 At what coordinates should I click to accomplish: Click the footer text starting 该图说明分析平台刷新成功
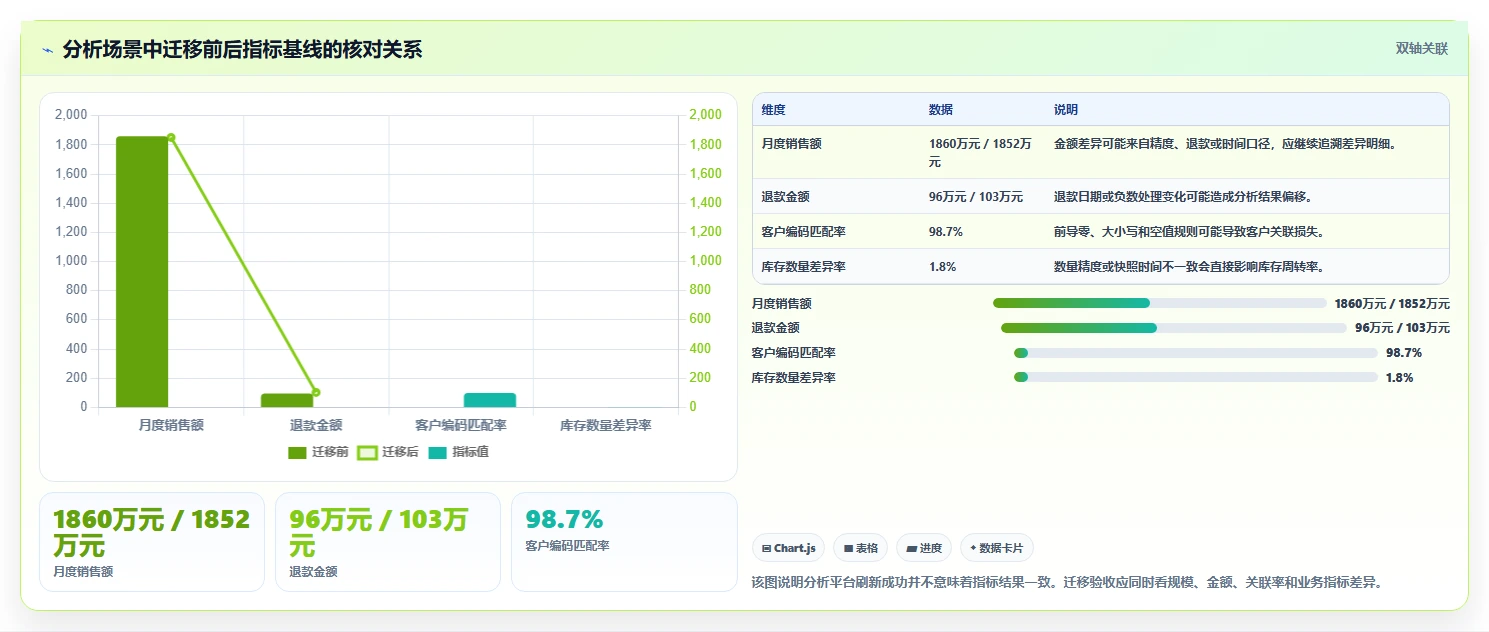coord(1068,582)
